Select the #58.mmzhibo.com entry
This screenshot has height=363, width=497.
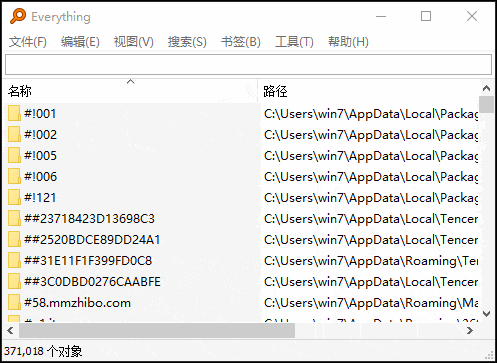pos(77,303)
